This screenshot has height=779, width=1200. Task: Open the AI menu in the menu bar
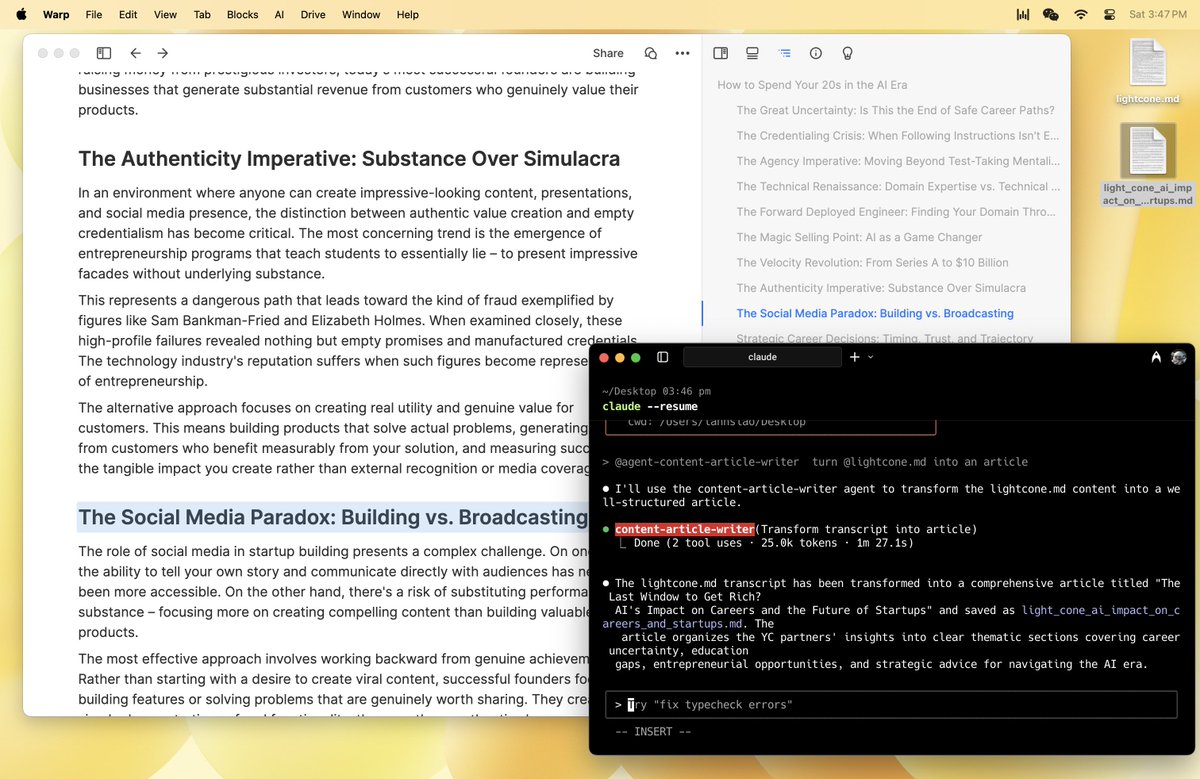click(x=279, y=14)
